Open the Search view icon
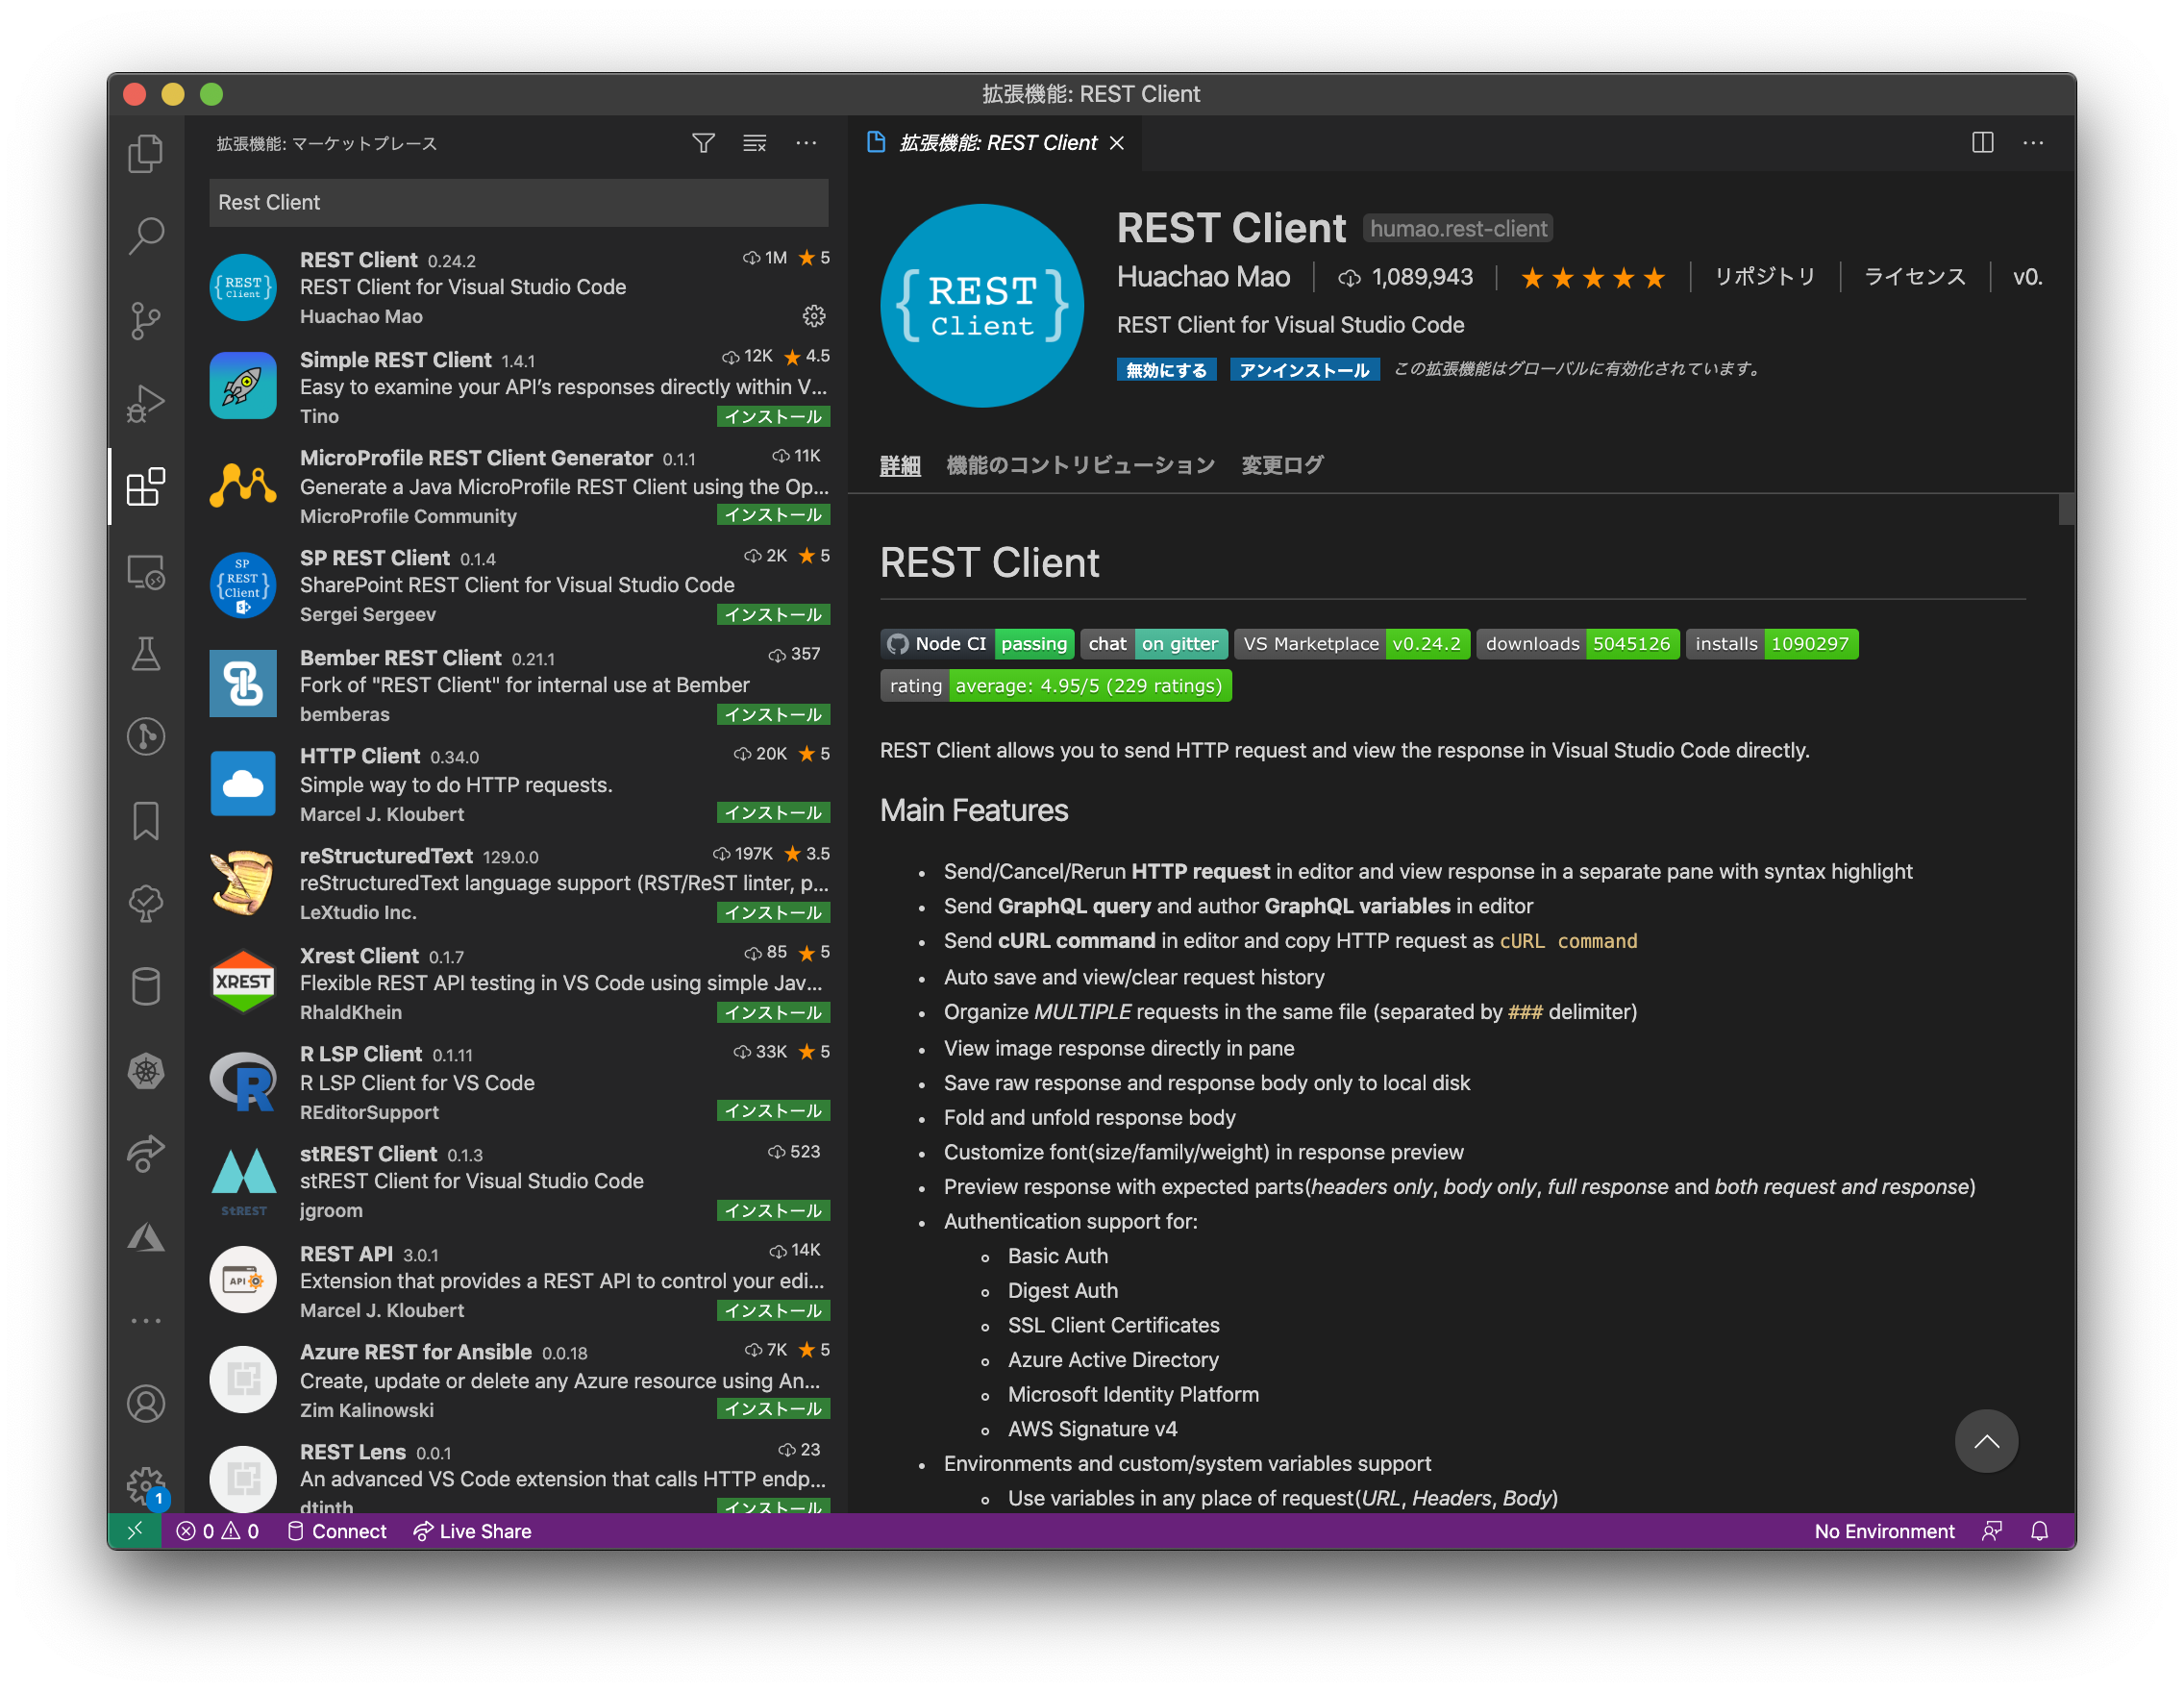2184x1692 pixels. point(146,236)
